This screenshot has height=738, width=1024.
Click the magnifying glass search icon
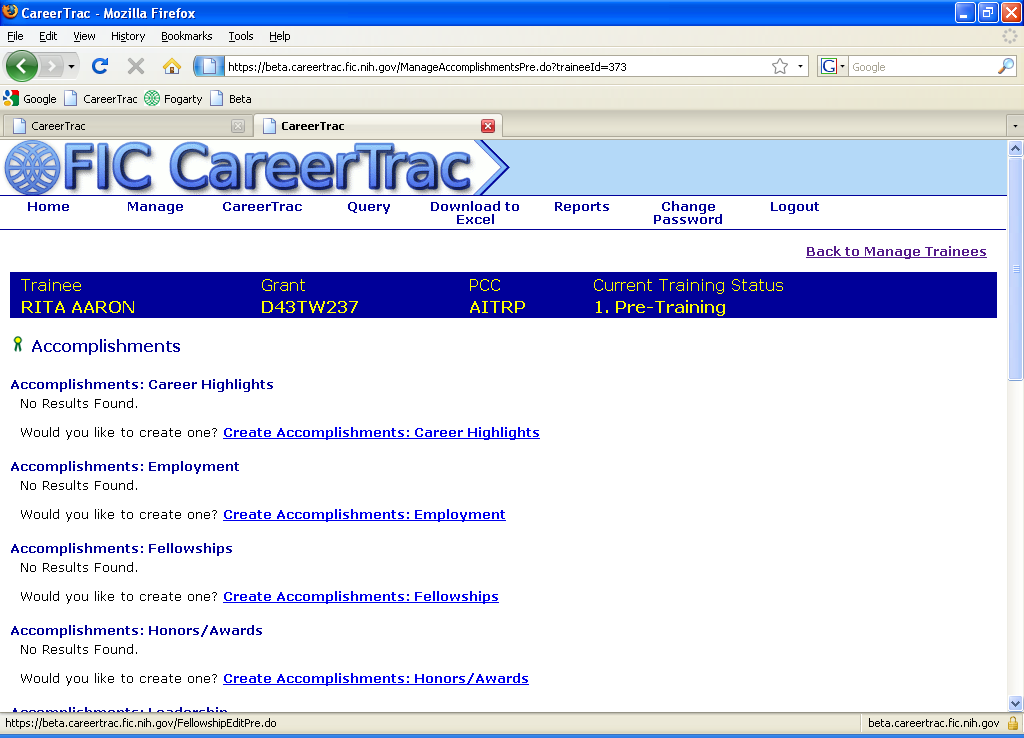coord(1006,67)
